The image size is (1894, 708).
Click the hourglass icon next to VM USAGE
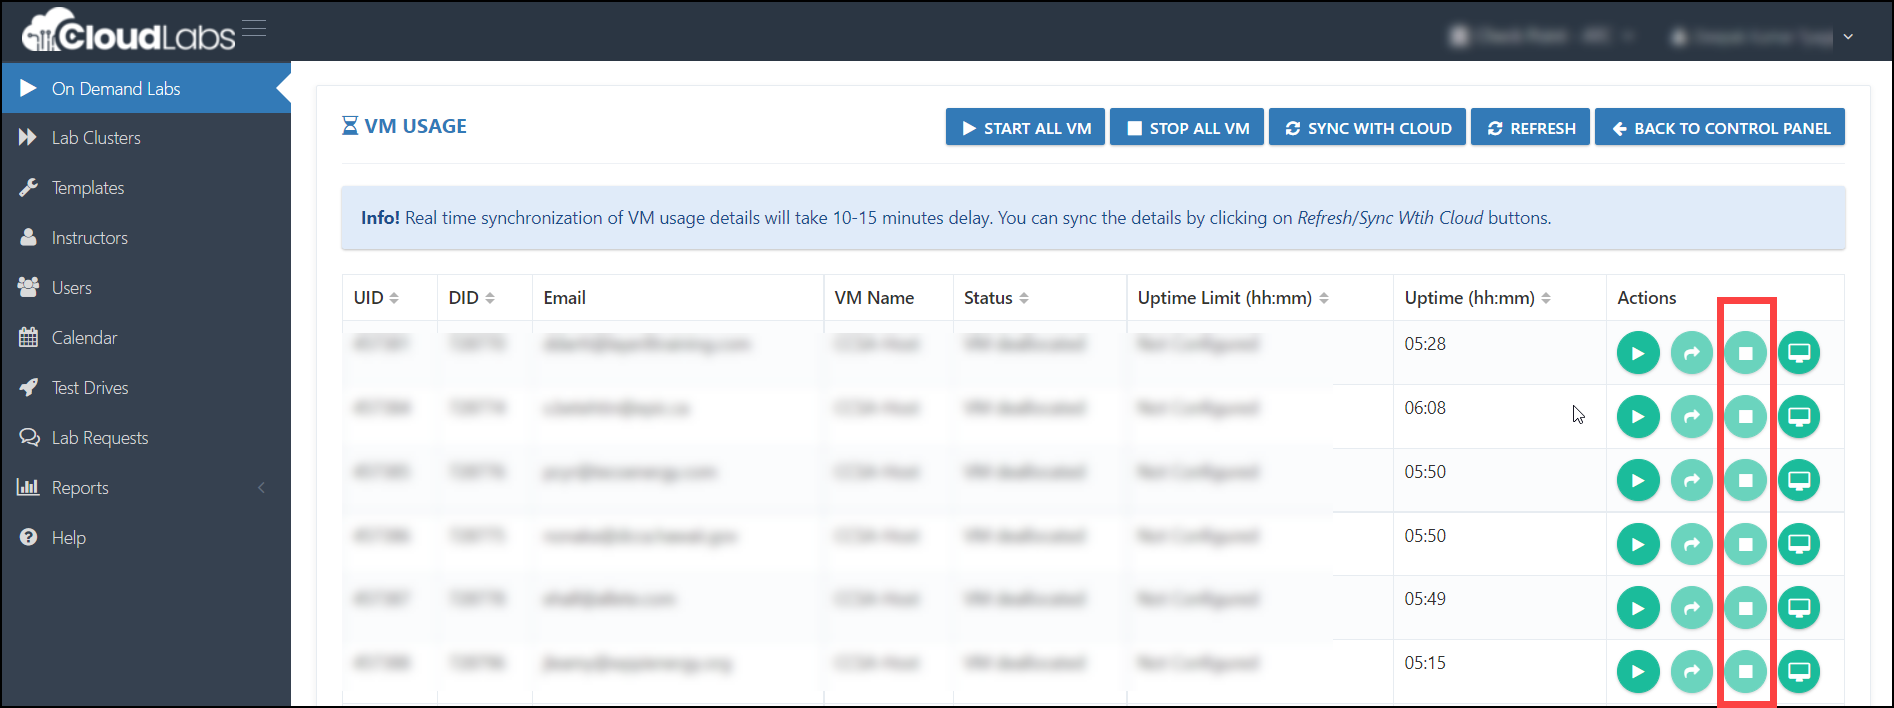point(350,126)
